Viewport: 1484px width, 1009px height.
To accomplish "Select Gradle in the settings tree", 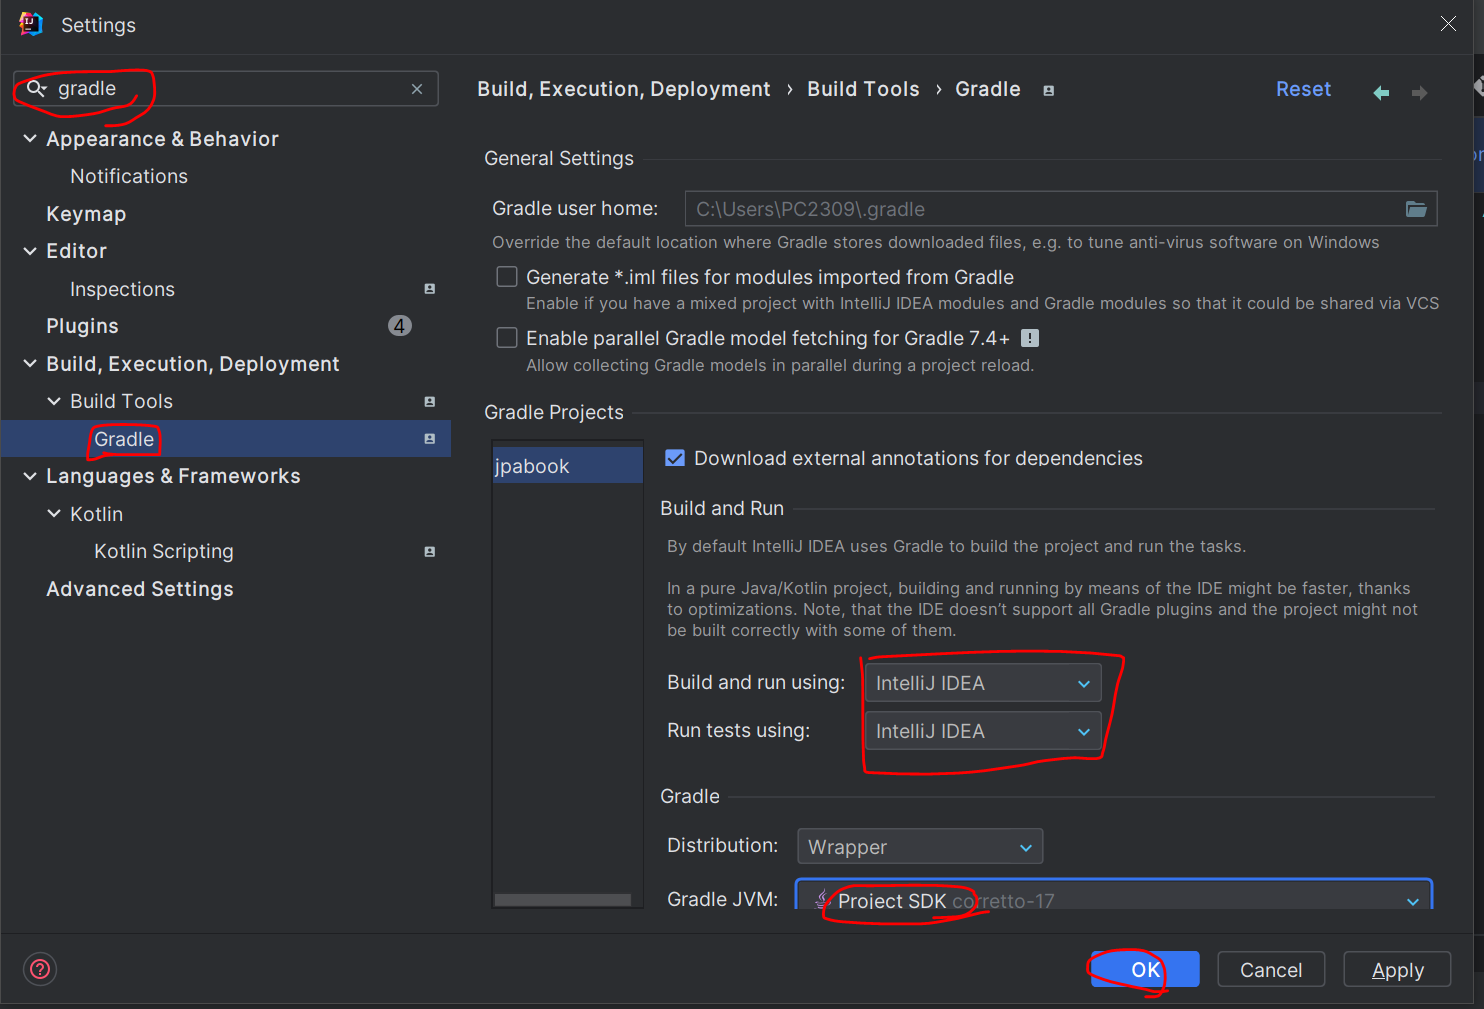I will pyautogui.click(x=226, y=439).
